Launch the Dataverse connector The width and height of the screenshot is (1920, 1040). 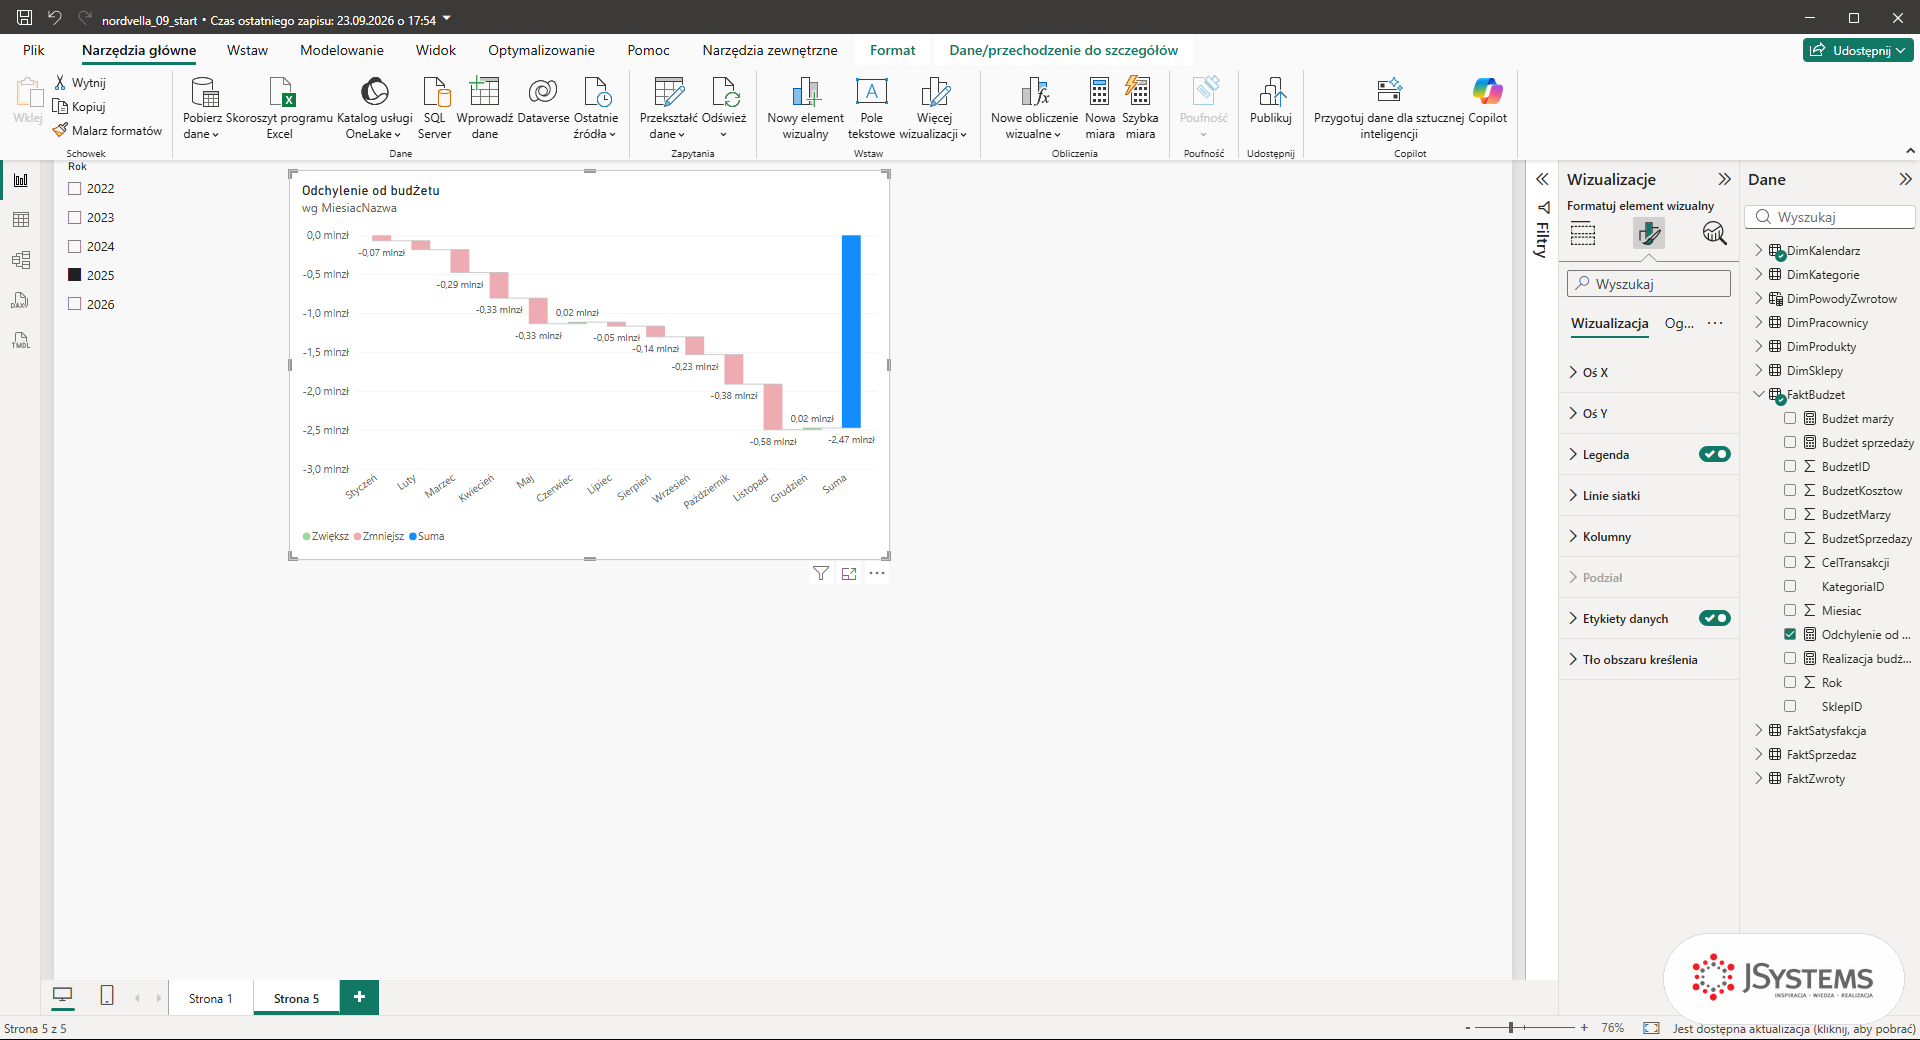click(543, 100)
